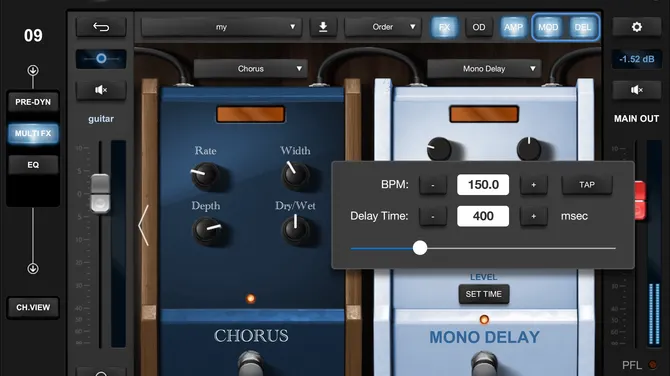Open CH.VIEW
The image size is (670, 376).
(x=33, y=308)
